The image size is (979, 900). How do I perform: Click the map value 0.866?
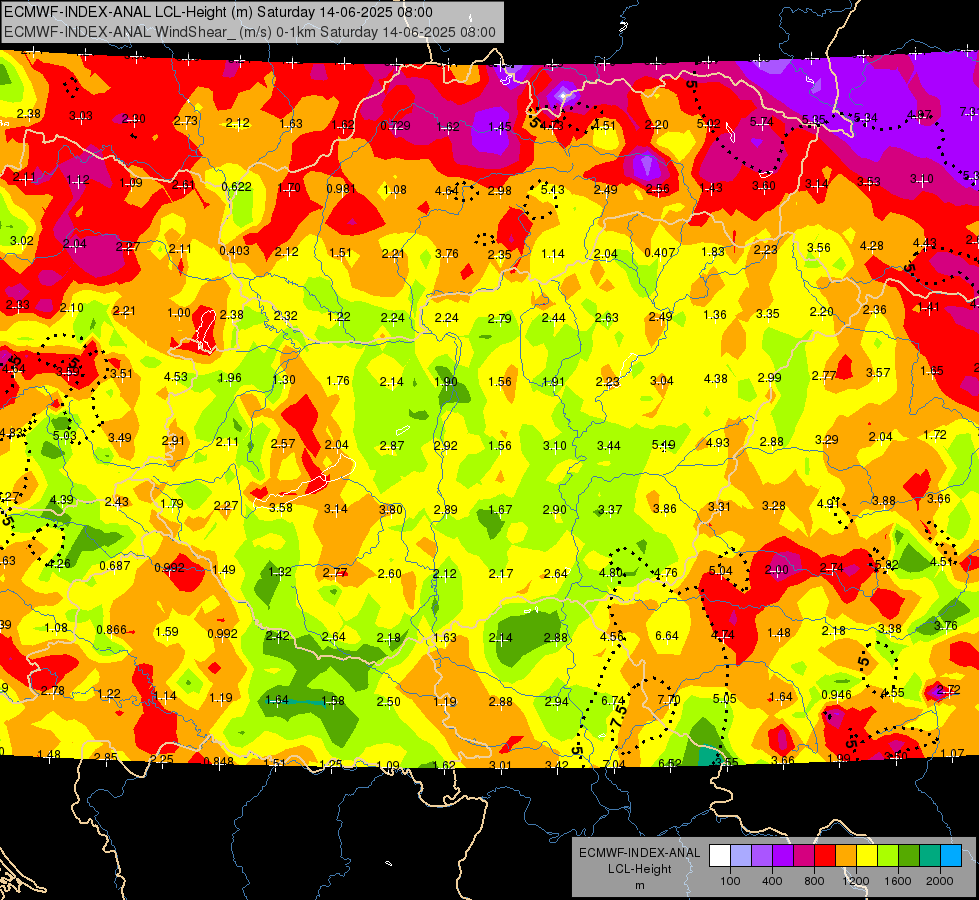(111, 629)
